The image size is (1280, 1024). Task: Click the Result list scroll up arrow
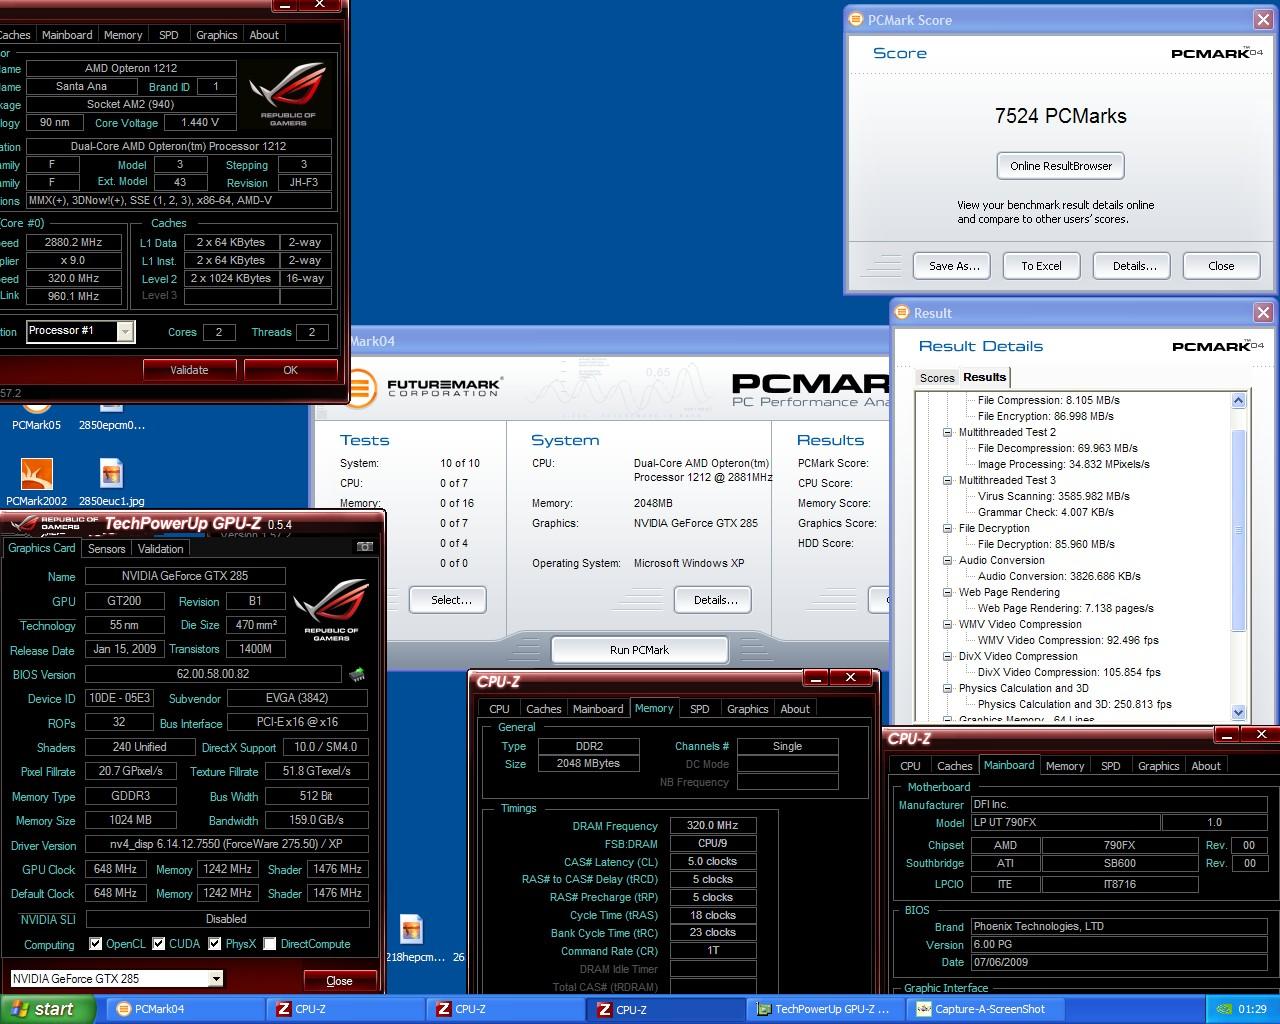(x=1239, y=400)
